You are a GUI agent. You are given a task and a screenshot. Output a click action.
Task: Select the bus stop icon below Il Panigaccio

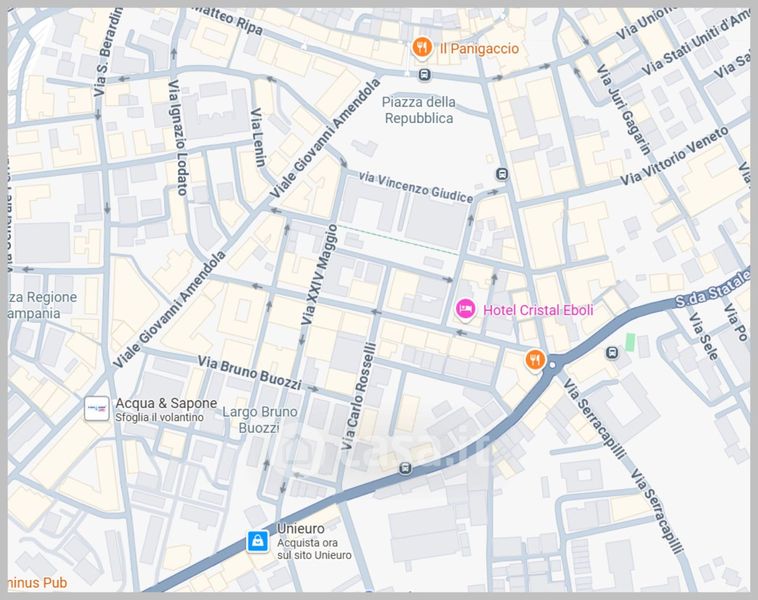tap(425, 74)
